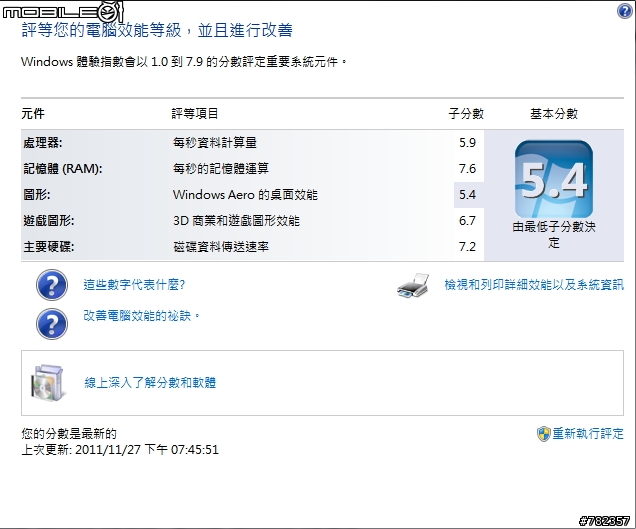
Task: Select the 處理器 row label
Action: [x=43, y=143]
